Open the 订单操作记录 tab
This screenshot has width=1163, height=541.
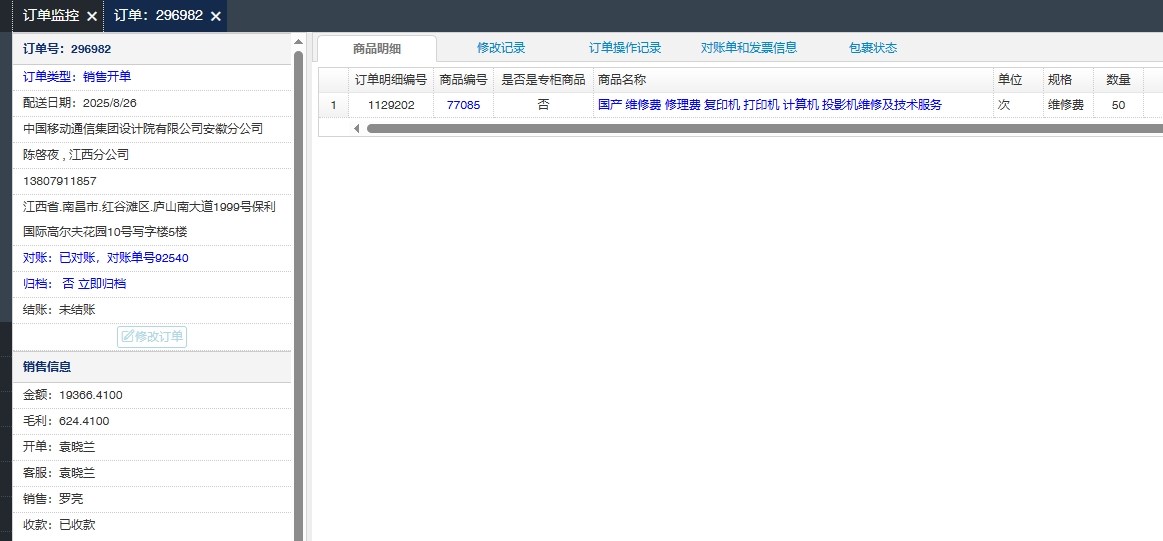coord(625,48)
